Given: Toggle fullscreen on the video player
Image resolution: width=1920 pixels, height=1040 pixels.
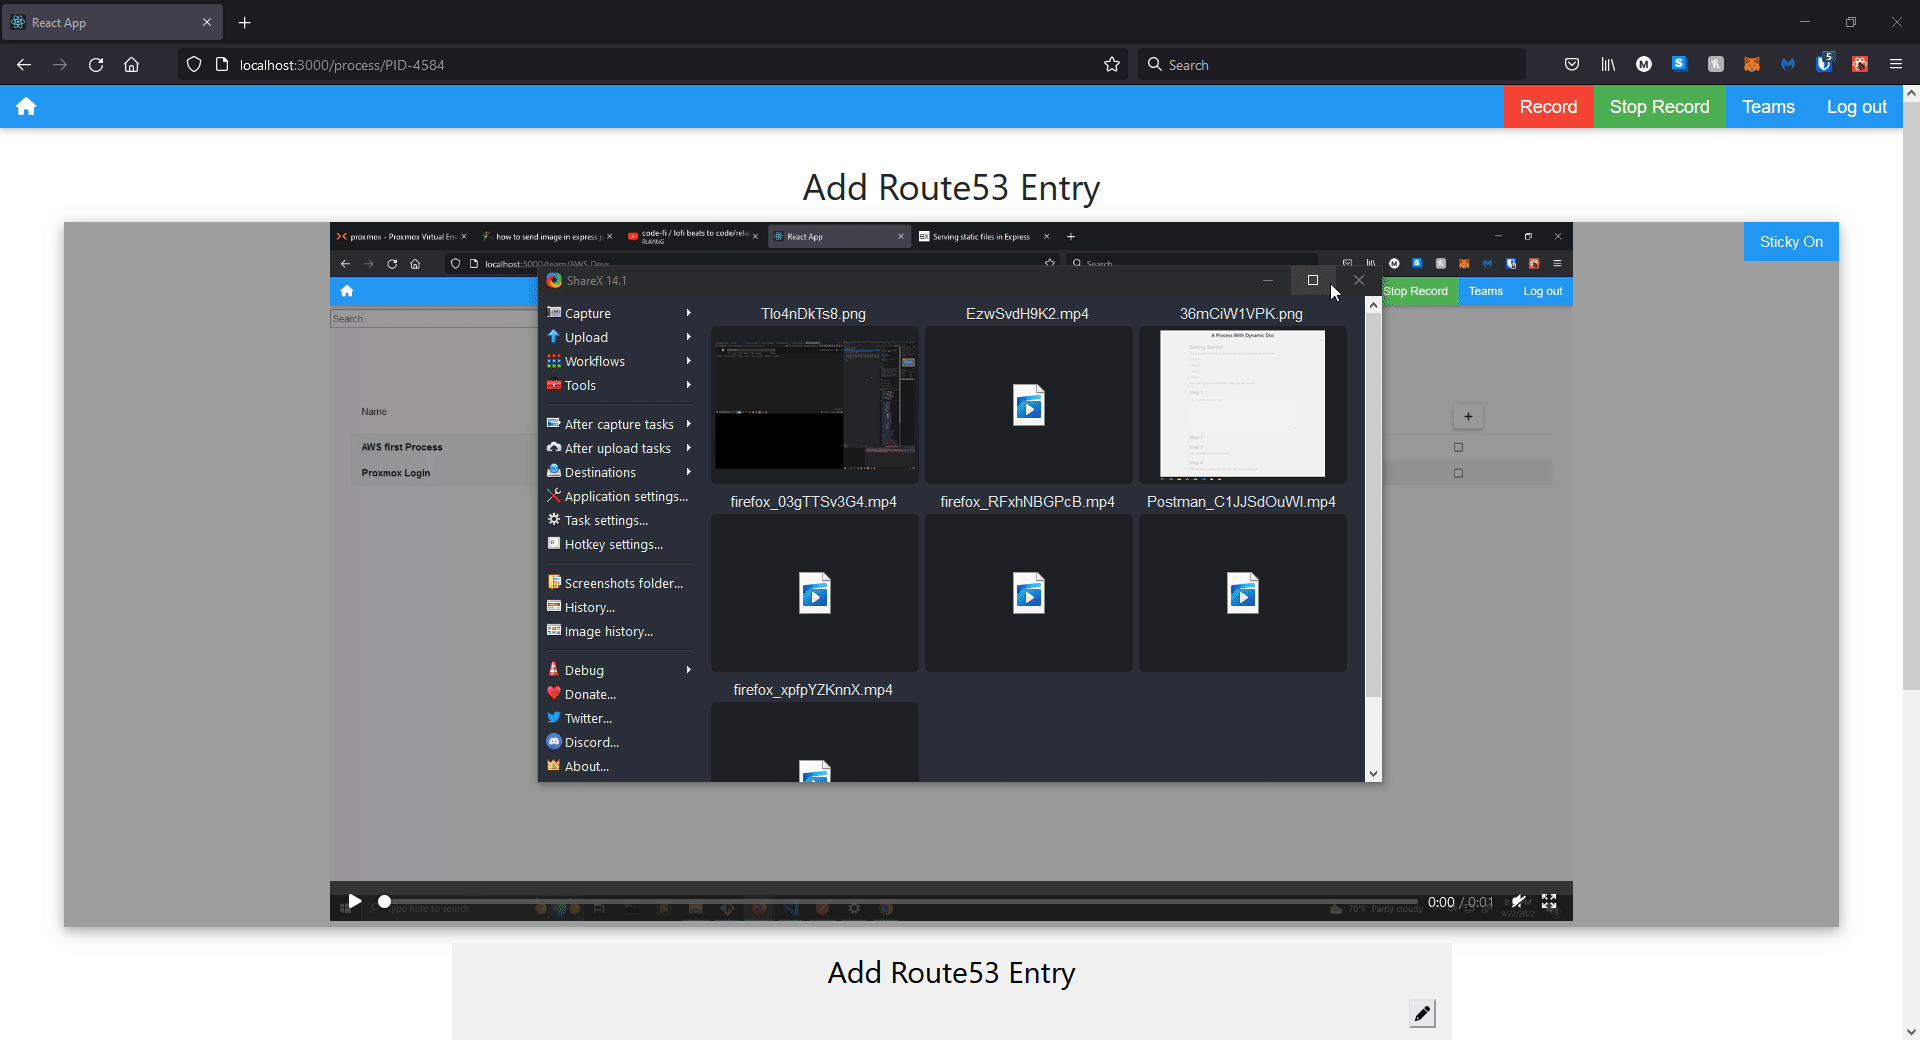Looking at the screenshot, I should tap(1549, 902).
